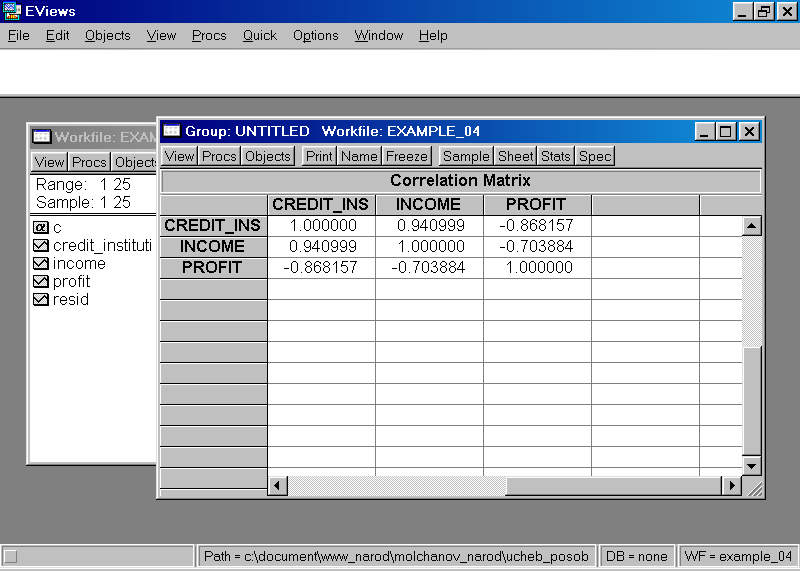Click the vertical scrollbar thumb in Group window
The width and height of the screenshot is (800, 571).
click(752, 400)
